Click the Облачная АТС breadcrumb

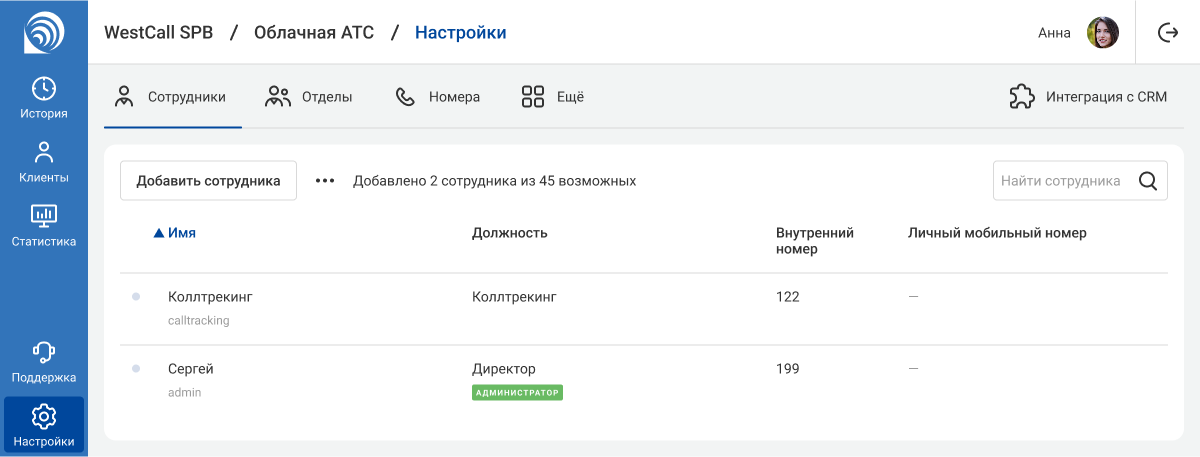pyautogui.click(x=314, y=33)
